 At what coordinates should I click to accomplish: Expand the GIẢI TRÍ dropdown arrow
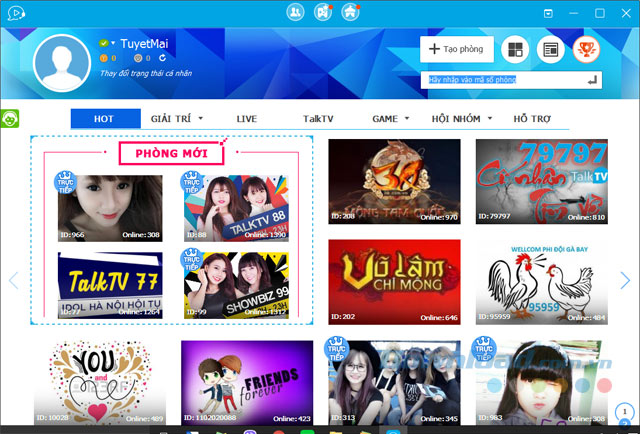pyautogui.click(x=200, y=118)
